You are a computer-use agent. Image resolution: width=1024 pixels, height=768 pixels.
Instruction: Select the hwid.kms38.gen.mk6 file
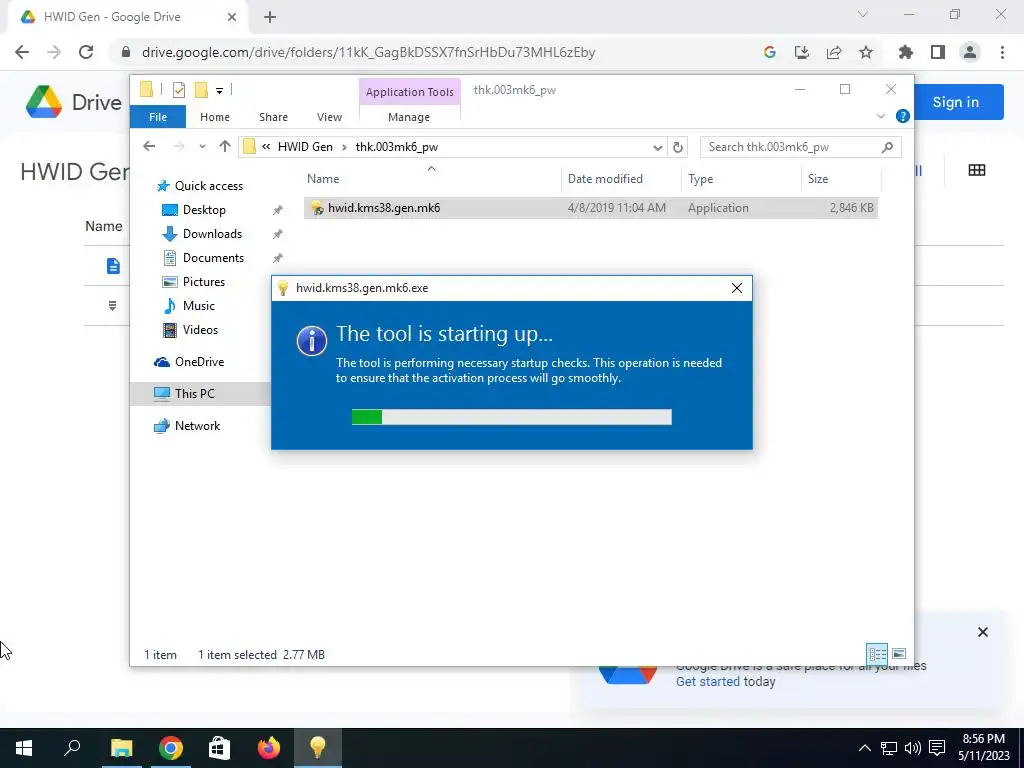tap(590, 208)
